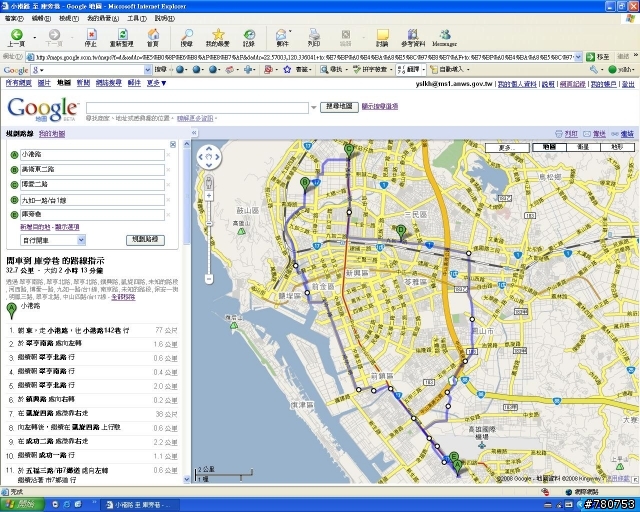Viewport: 640px width, 512px height.
Task: Click the 重新整理 refresh icon
Action: click(x=122, y=38)
